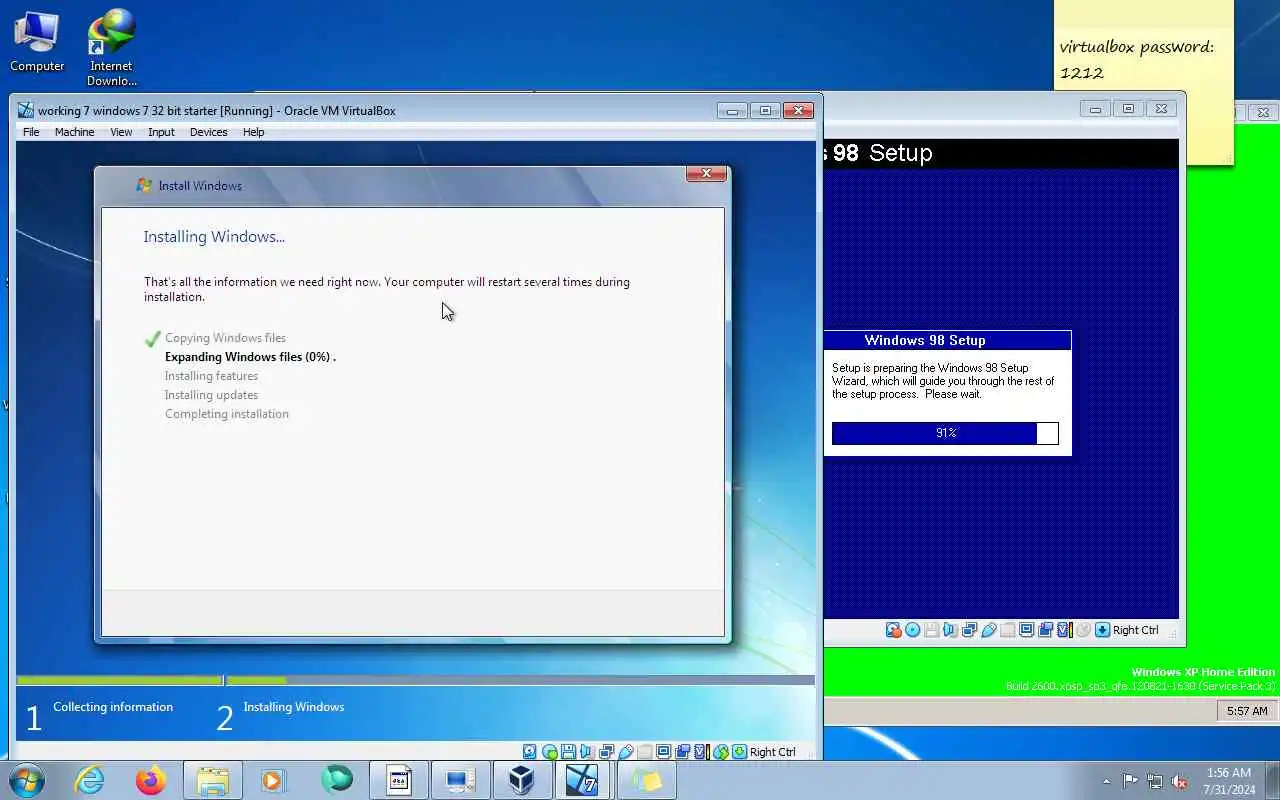Maximize the Windows 7 VirtualBox window
1280x800 pixels.
(x=765, y=110)
